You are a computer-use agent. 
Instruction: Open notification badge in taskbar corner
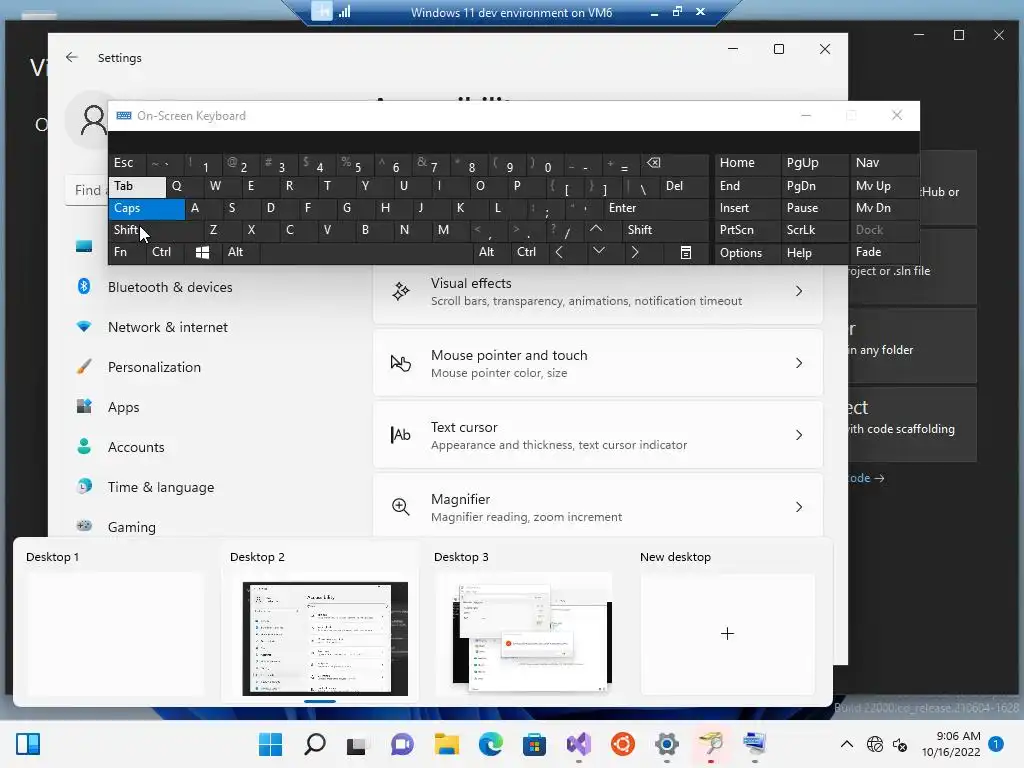pyautogui.click(x=996, y=743)
